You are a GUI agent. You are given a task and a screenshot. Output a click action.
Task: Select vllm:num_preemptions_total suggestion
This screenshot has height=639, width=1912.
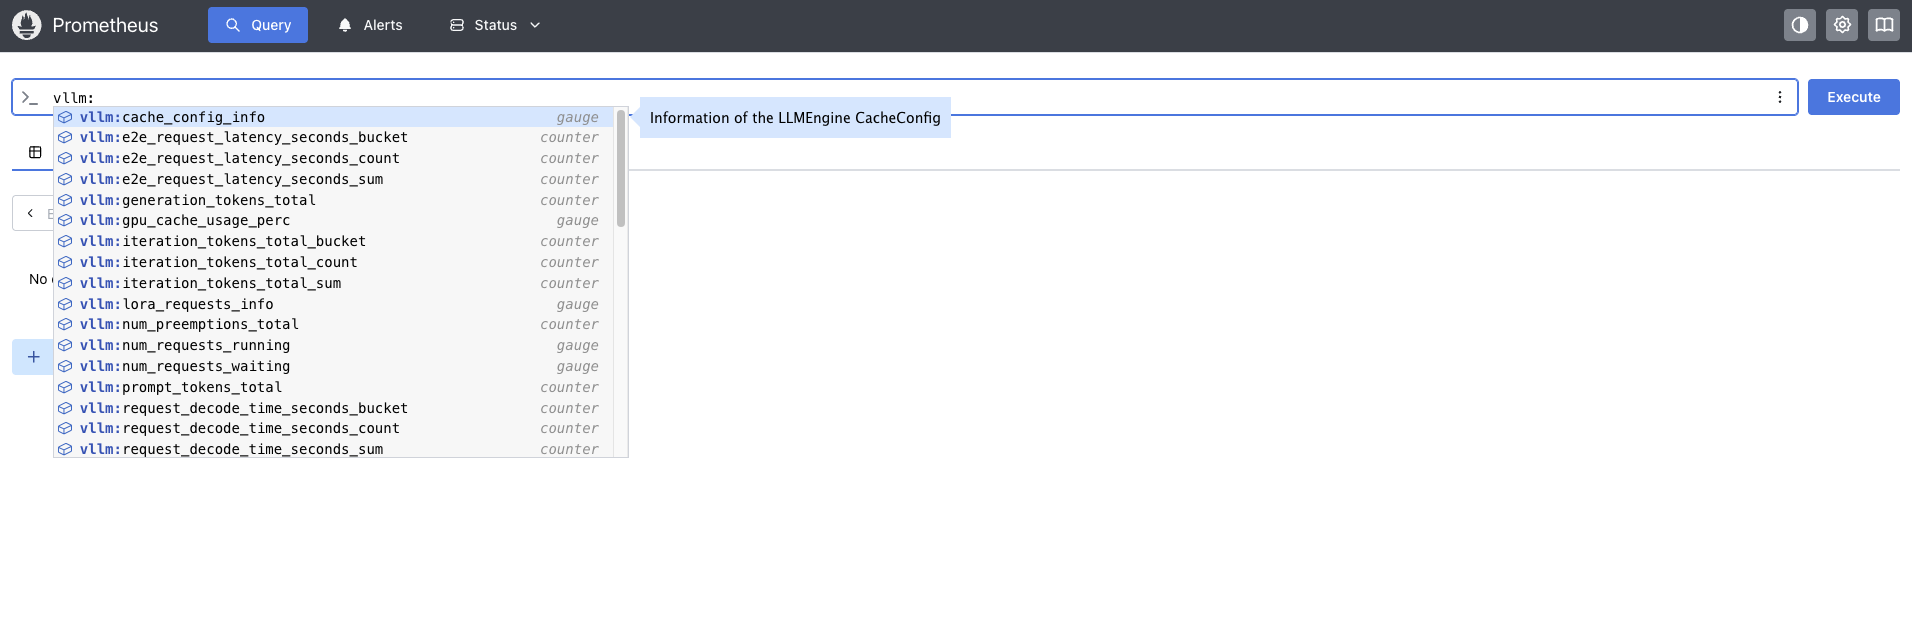(334, 324)
